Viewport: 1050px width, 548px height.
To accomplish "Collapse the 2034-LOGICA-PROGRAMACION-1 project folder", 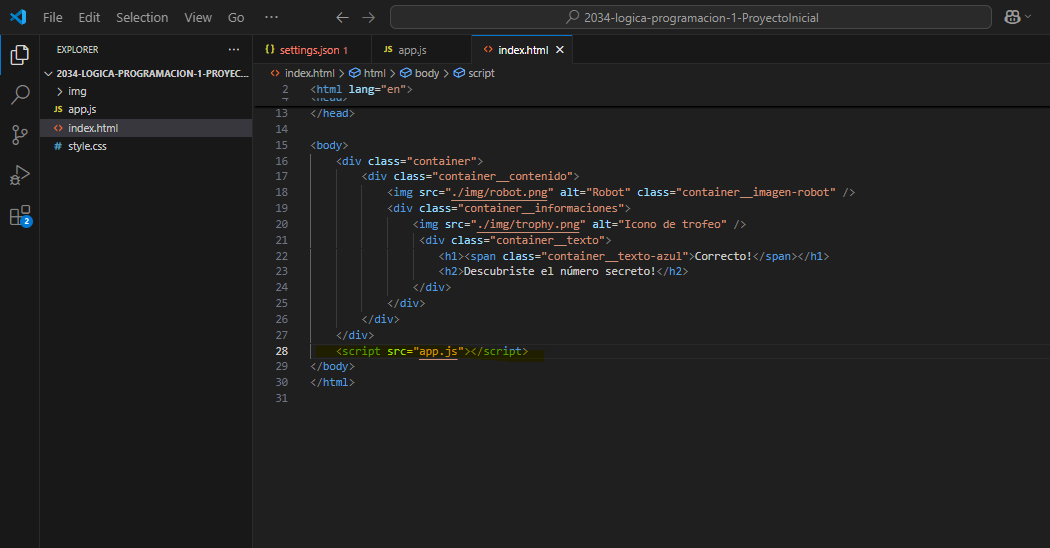I will (146, 73).
